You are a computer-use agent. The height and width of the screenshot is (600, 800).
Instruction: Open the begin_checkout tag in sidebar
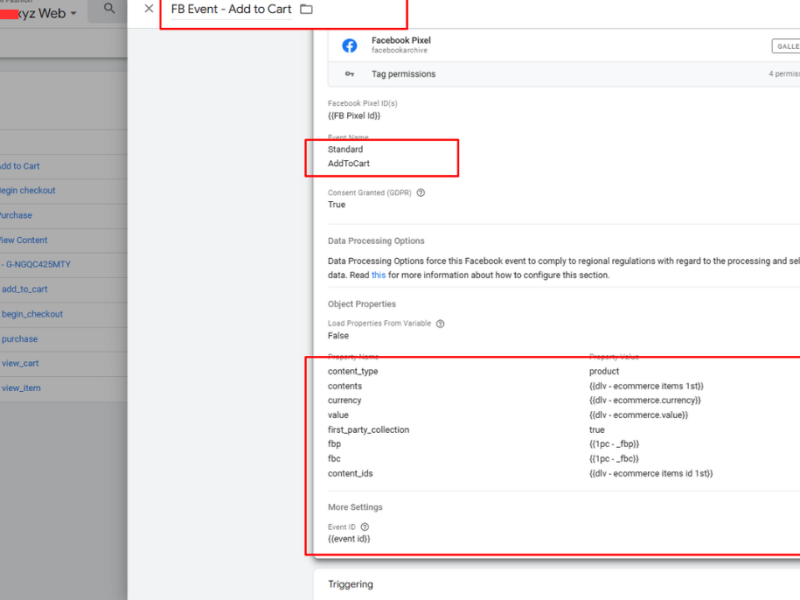32,314
